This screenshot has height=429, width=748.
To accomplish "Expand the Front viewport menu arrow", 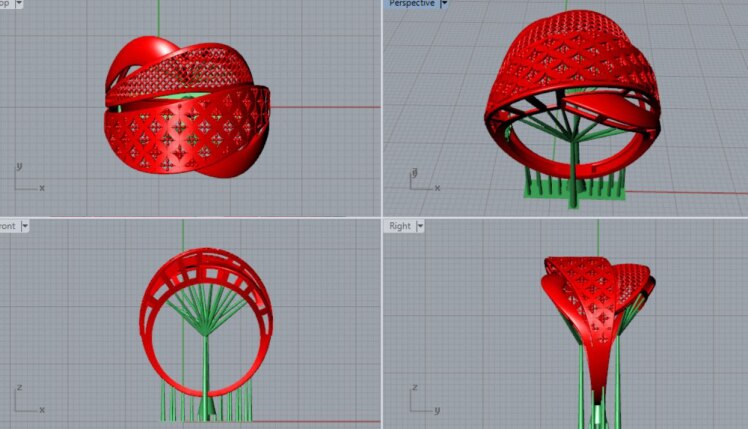I will coord(23,226).
